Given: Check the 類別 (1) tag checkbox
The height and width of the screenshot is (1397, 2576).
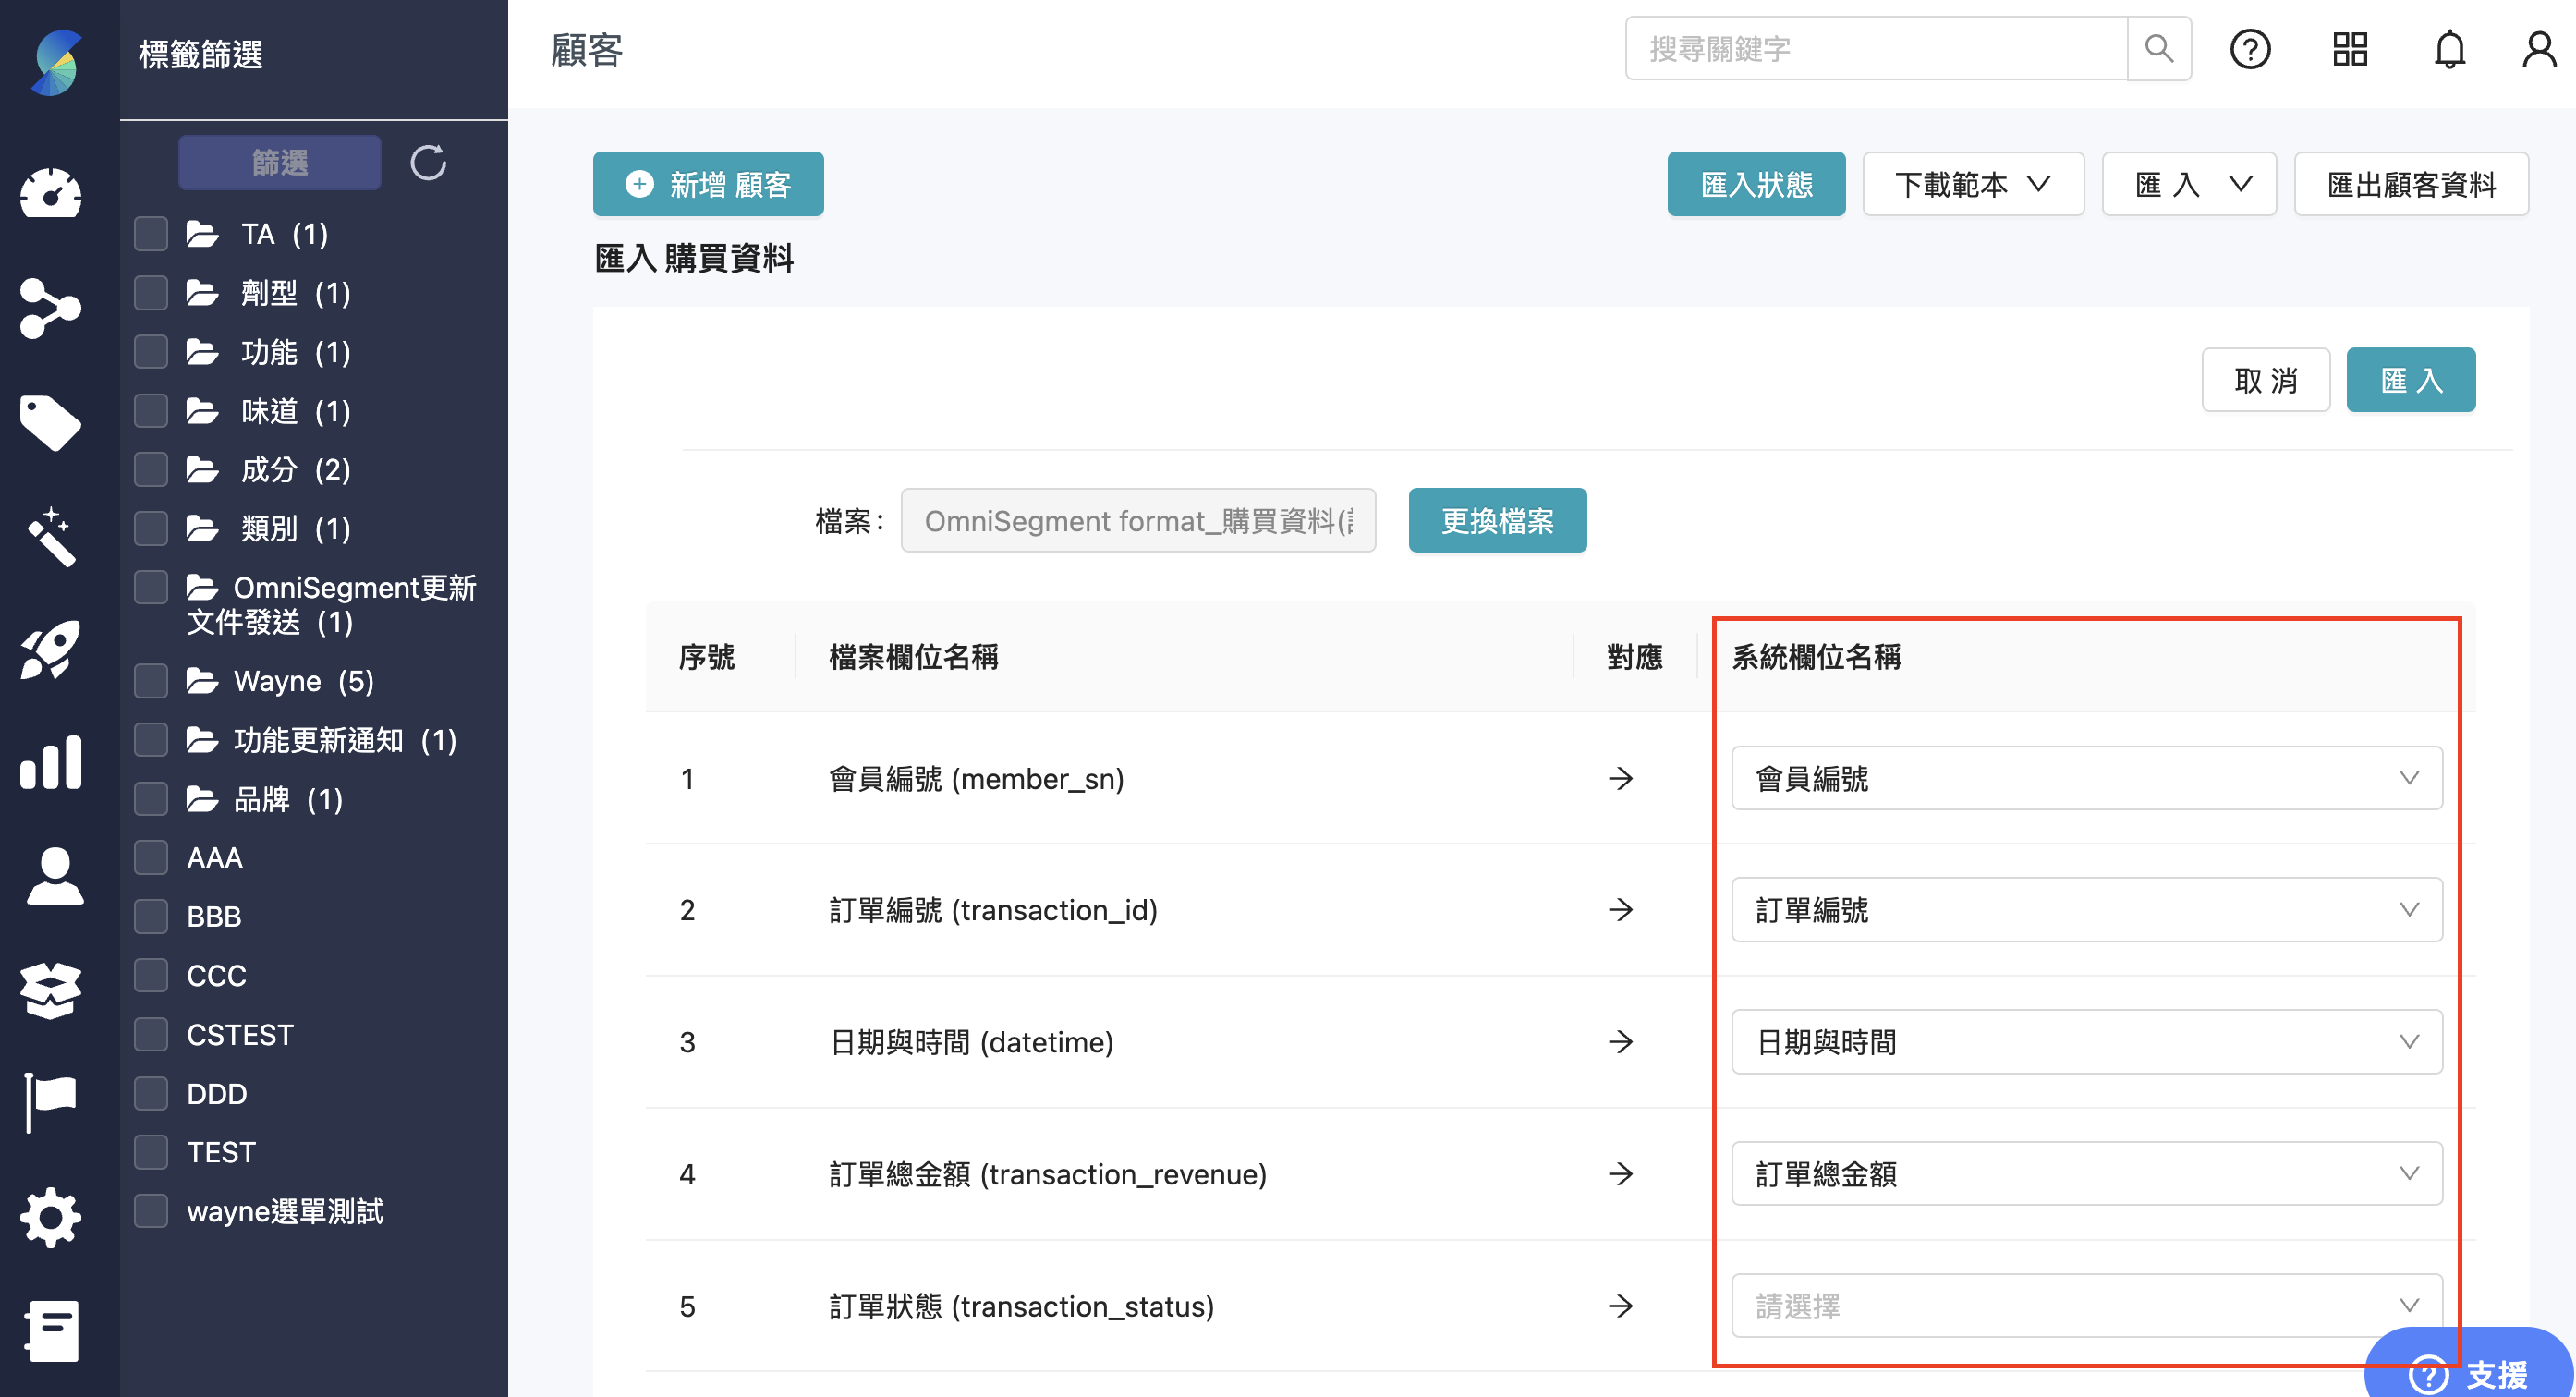Looking at the screenshot, I should point(151,528).
